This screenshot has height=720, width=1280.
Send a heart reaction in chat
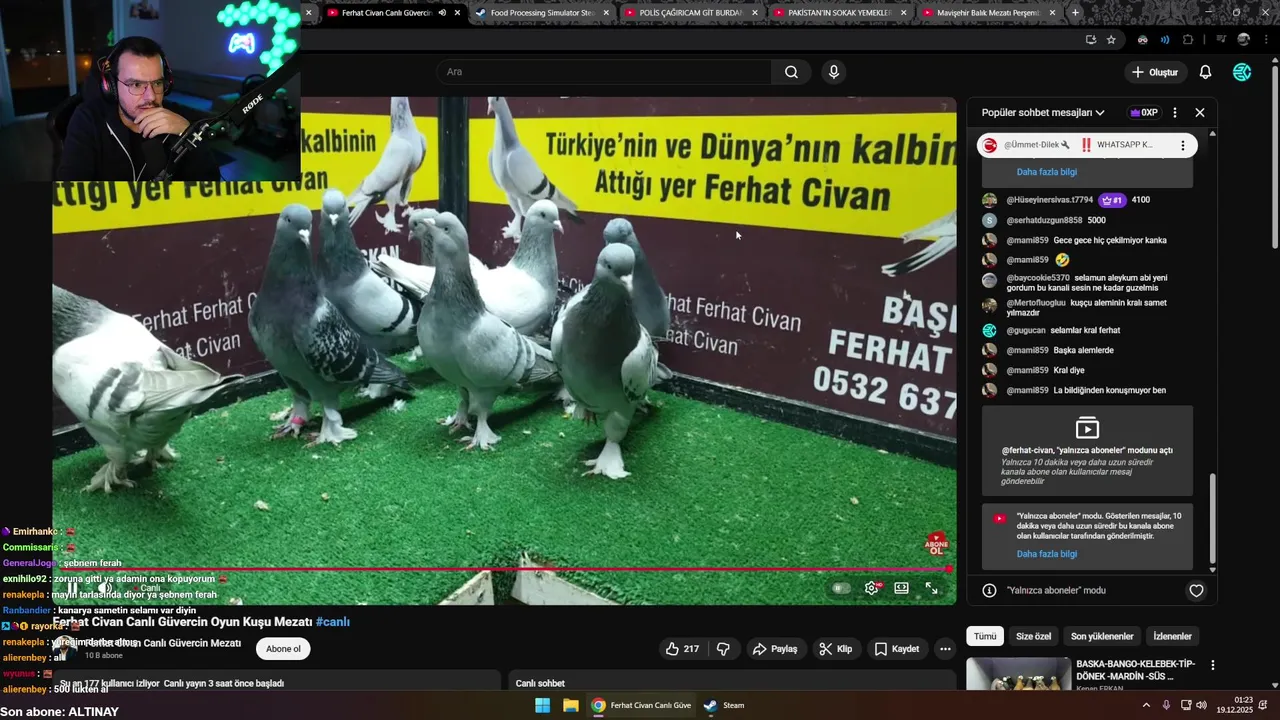(x=1196, y=591)
